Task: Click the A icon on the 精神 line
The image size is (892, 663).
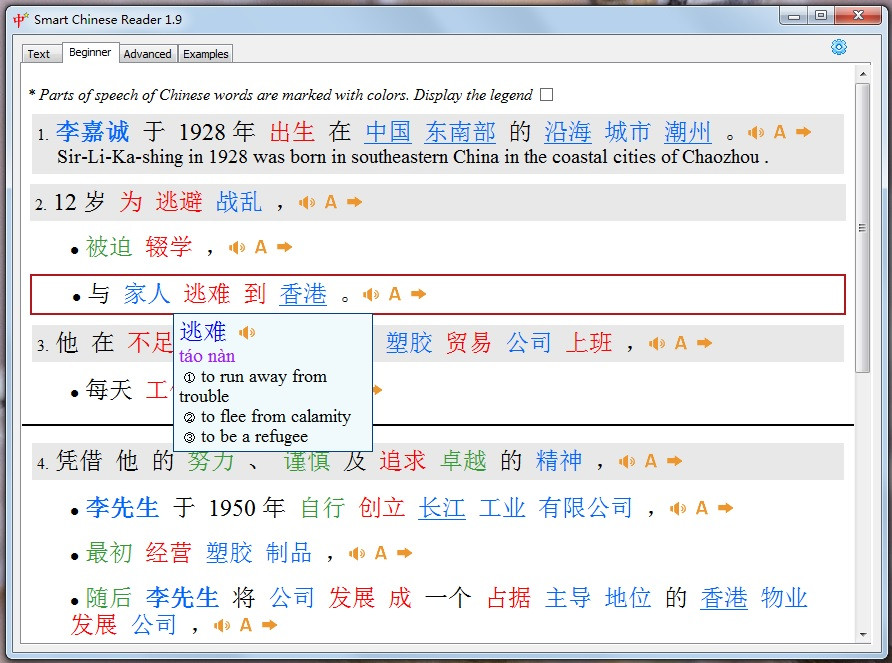Action: pos(651,461)
